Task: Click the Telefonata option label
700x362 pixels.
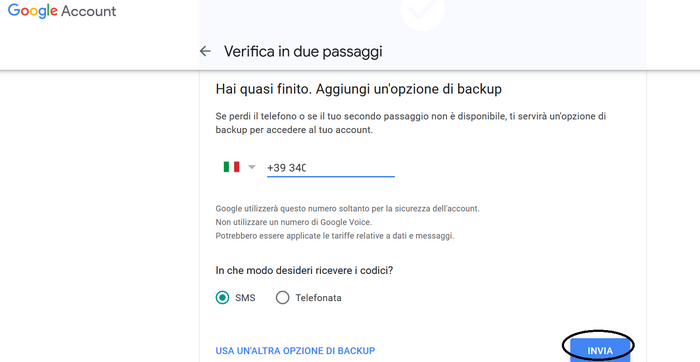Action: tap(318, 298)
